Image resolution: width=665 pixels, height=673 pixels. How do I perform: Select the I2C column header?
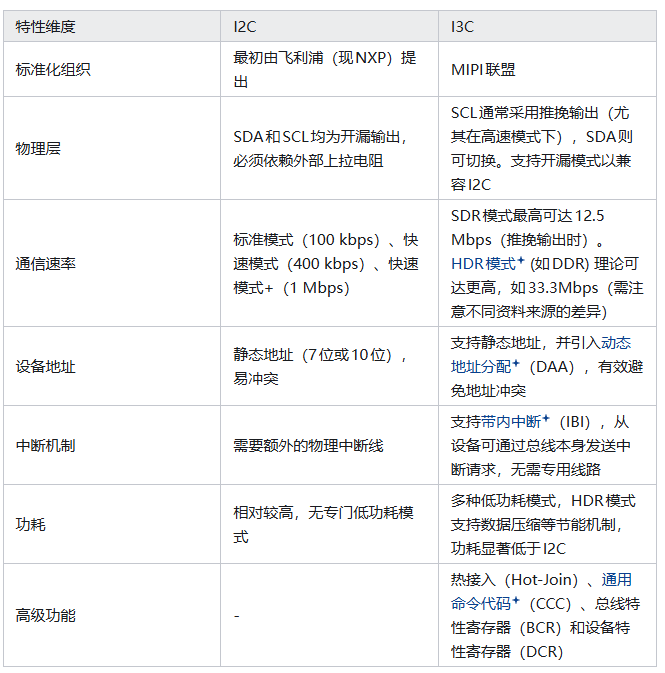tap(245, 27)
